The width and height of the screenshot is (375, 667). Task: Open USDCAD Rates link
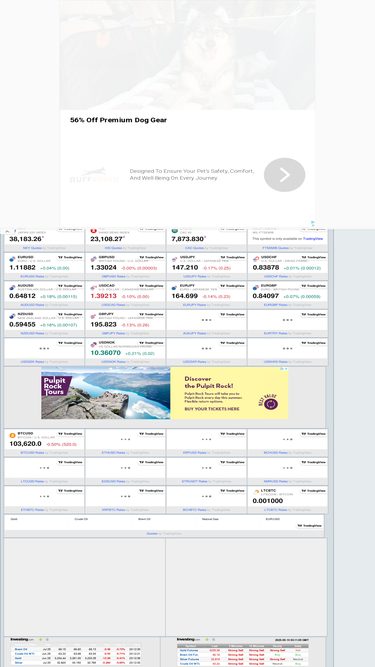[x=114, y=305]
